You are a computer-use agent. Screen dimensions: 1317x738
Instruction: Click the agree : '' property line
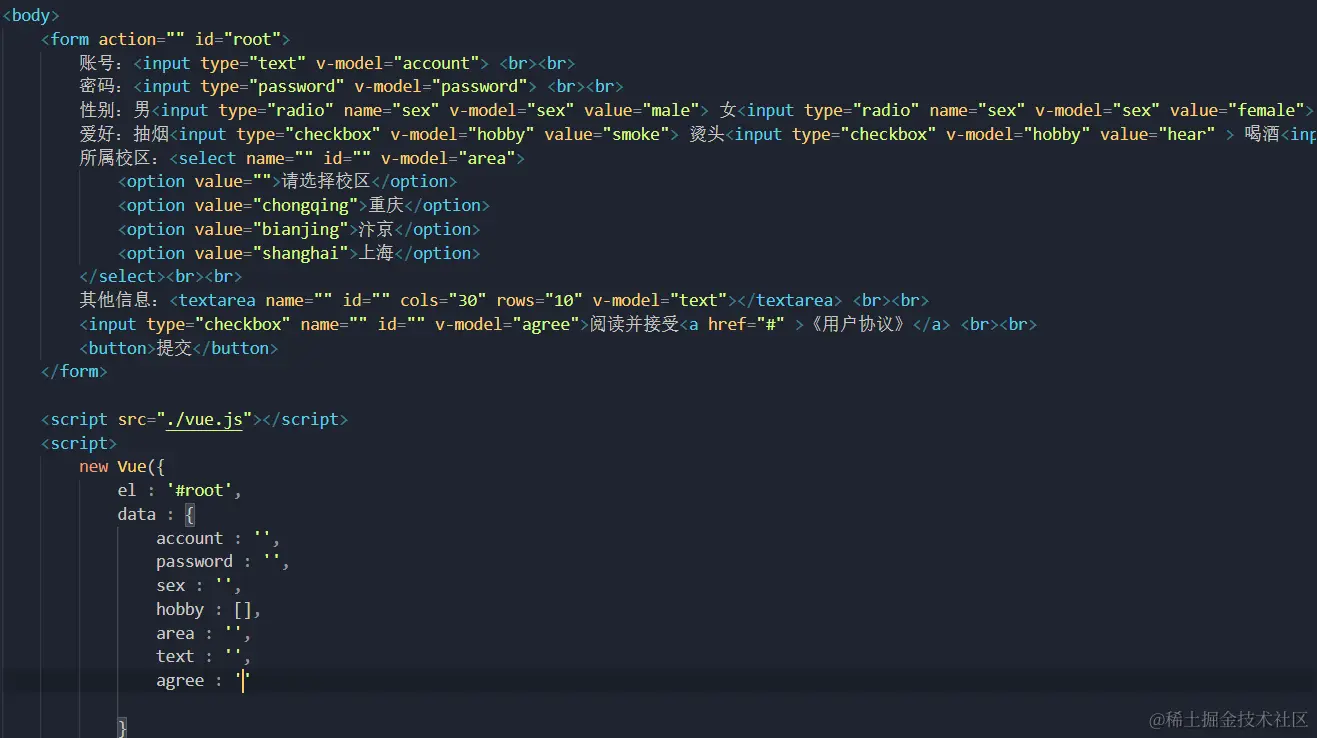point(204,682)
